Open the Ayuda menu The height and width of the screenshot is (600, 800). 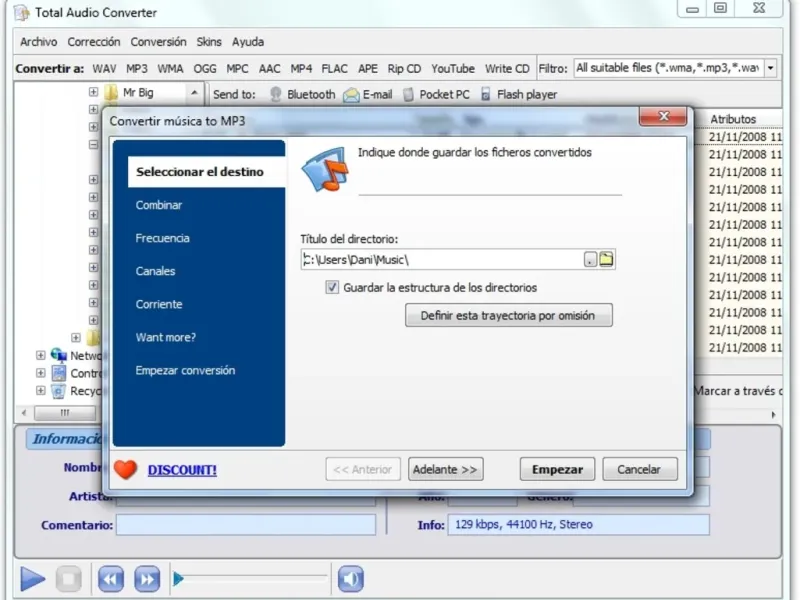(x=248, y=42)
